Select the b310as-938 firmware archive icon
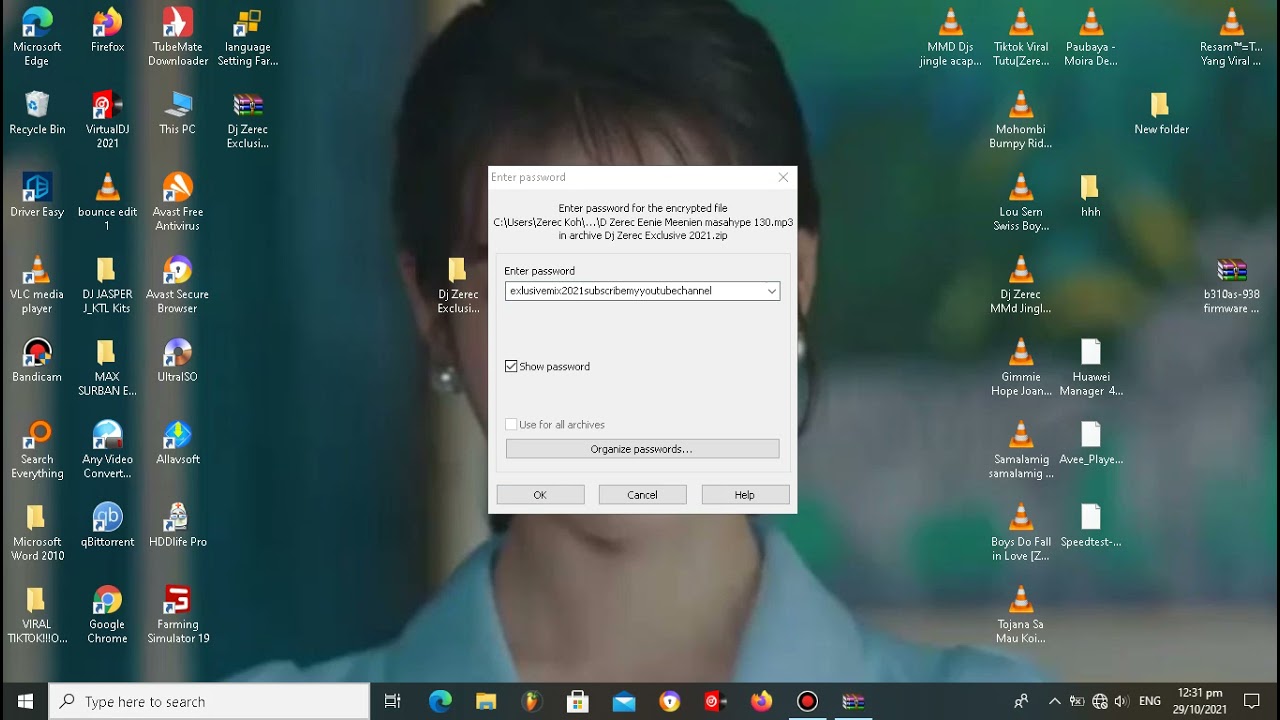The height and width of the screenshot is (720, 1280). [x=1231, y=286]
